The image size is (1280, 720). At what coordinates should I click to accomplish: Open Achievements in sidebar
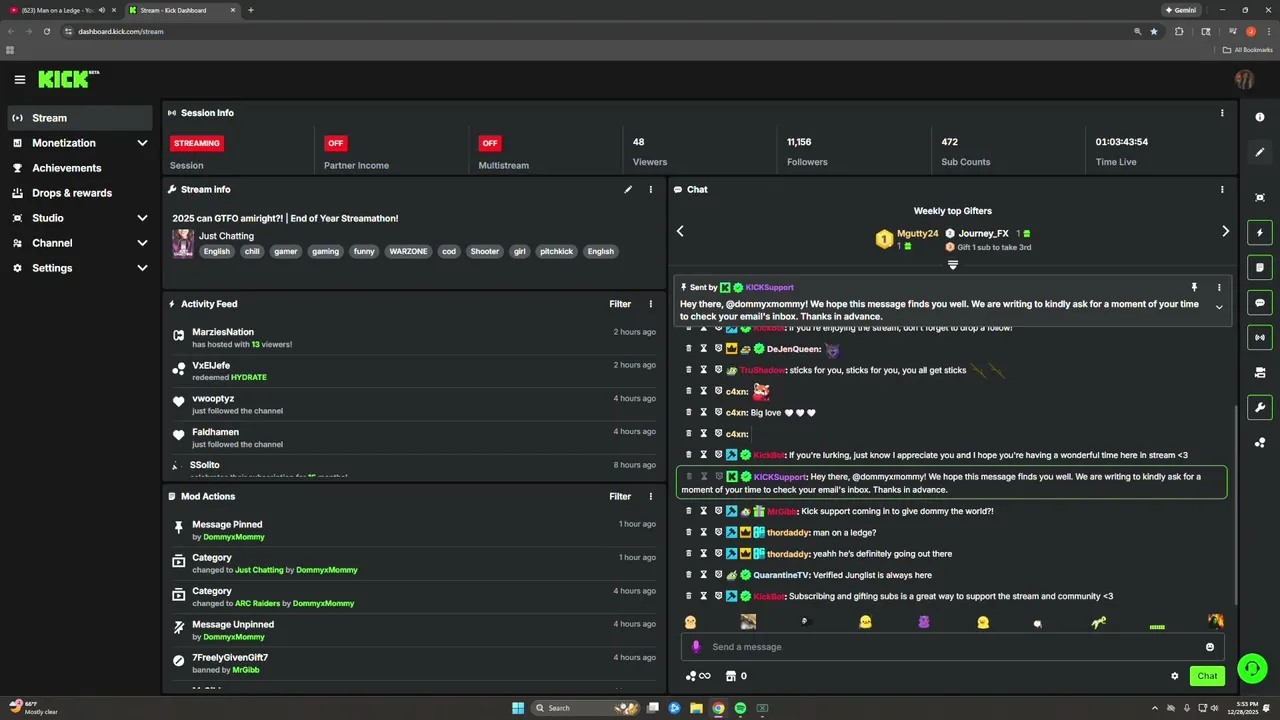coord(80,168)
